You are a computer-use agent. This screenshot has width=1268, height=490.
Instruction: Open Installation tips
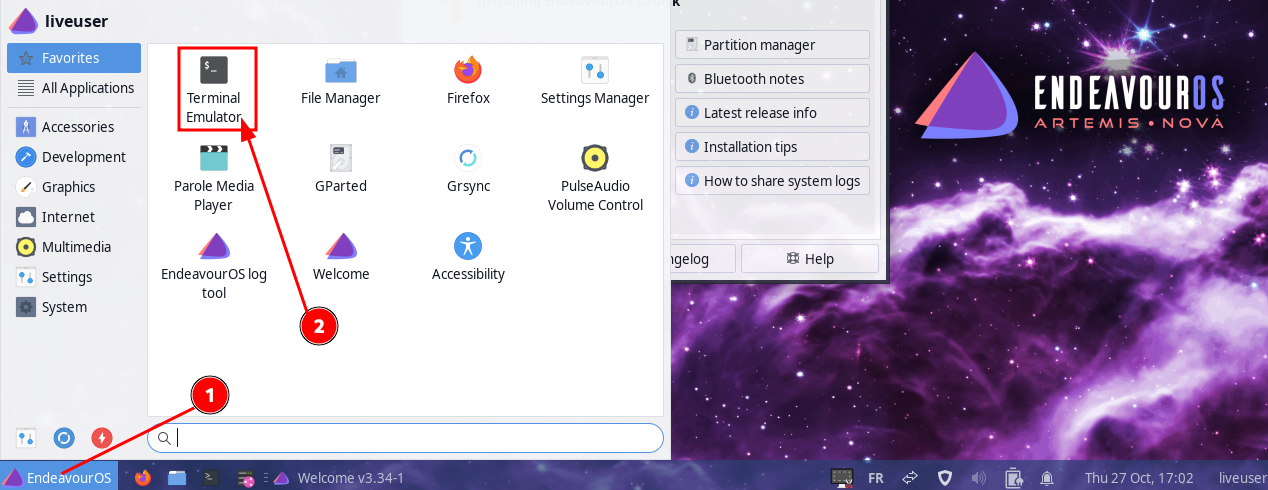(x=772, y=147)
